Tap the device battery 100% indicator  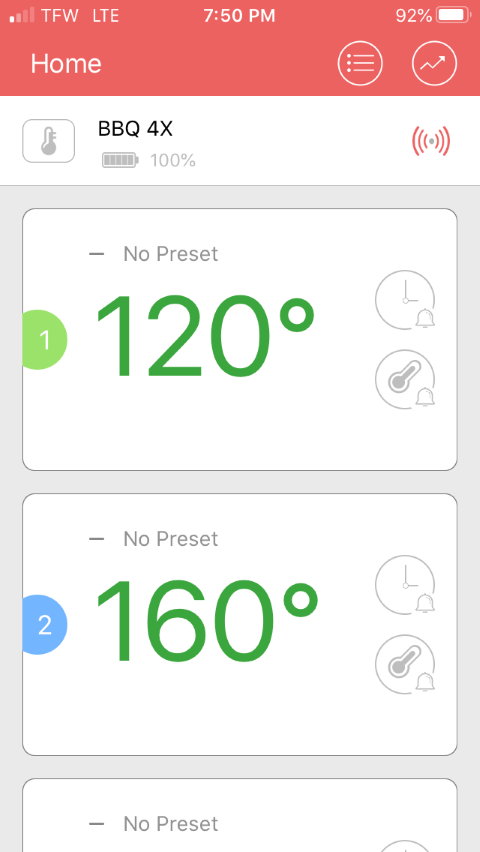coord(149,160)
